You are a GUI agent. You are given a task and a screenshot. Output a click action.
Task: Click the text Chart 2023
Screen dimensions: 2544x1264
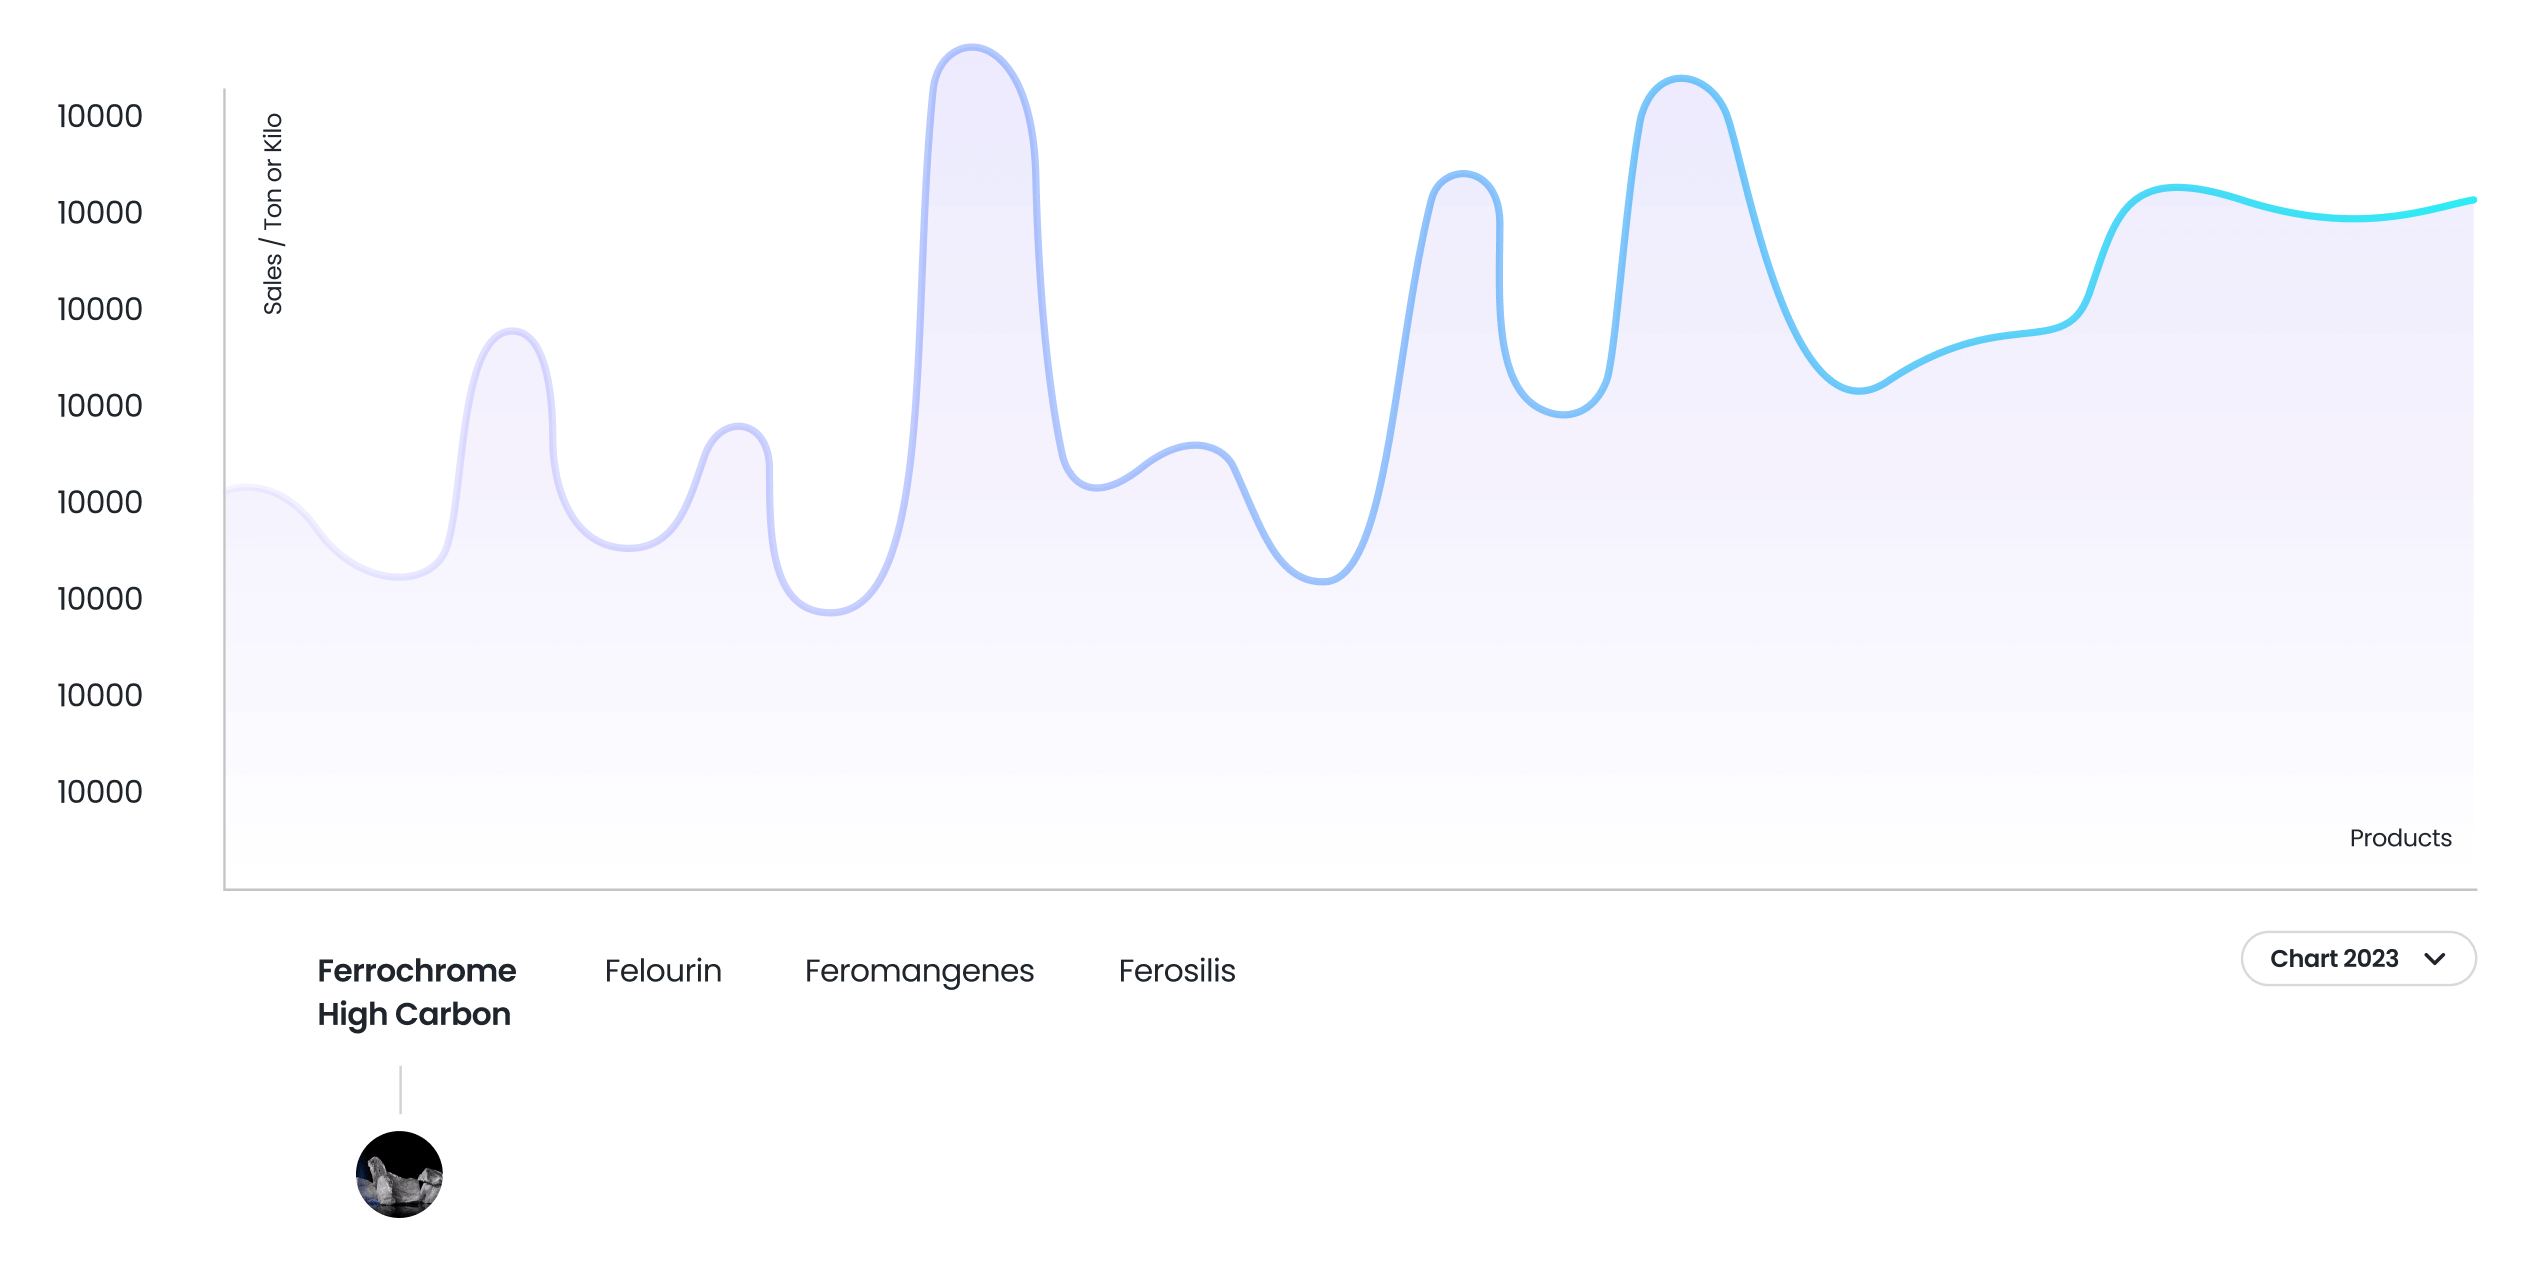click(x=2334, y=959)
